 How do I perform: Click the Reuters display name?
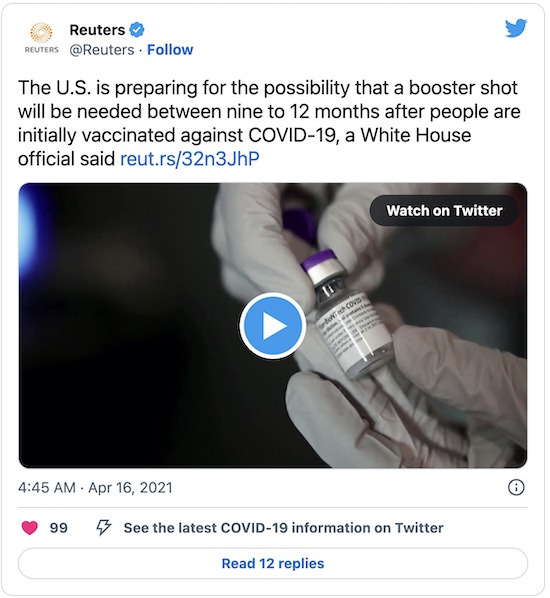(97, 30)
